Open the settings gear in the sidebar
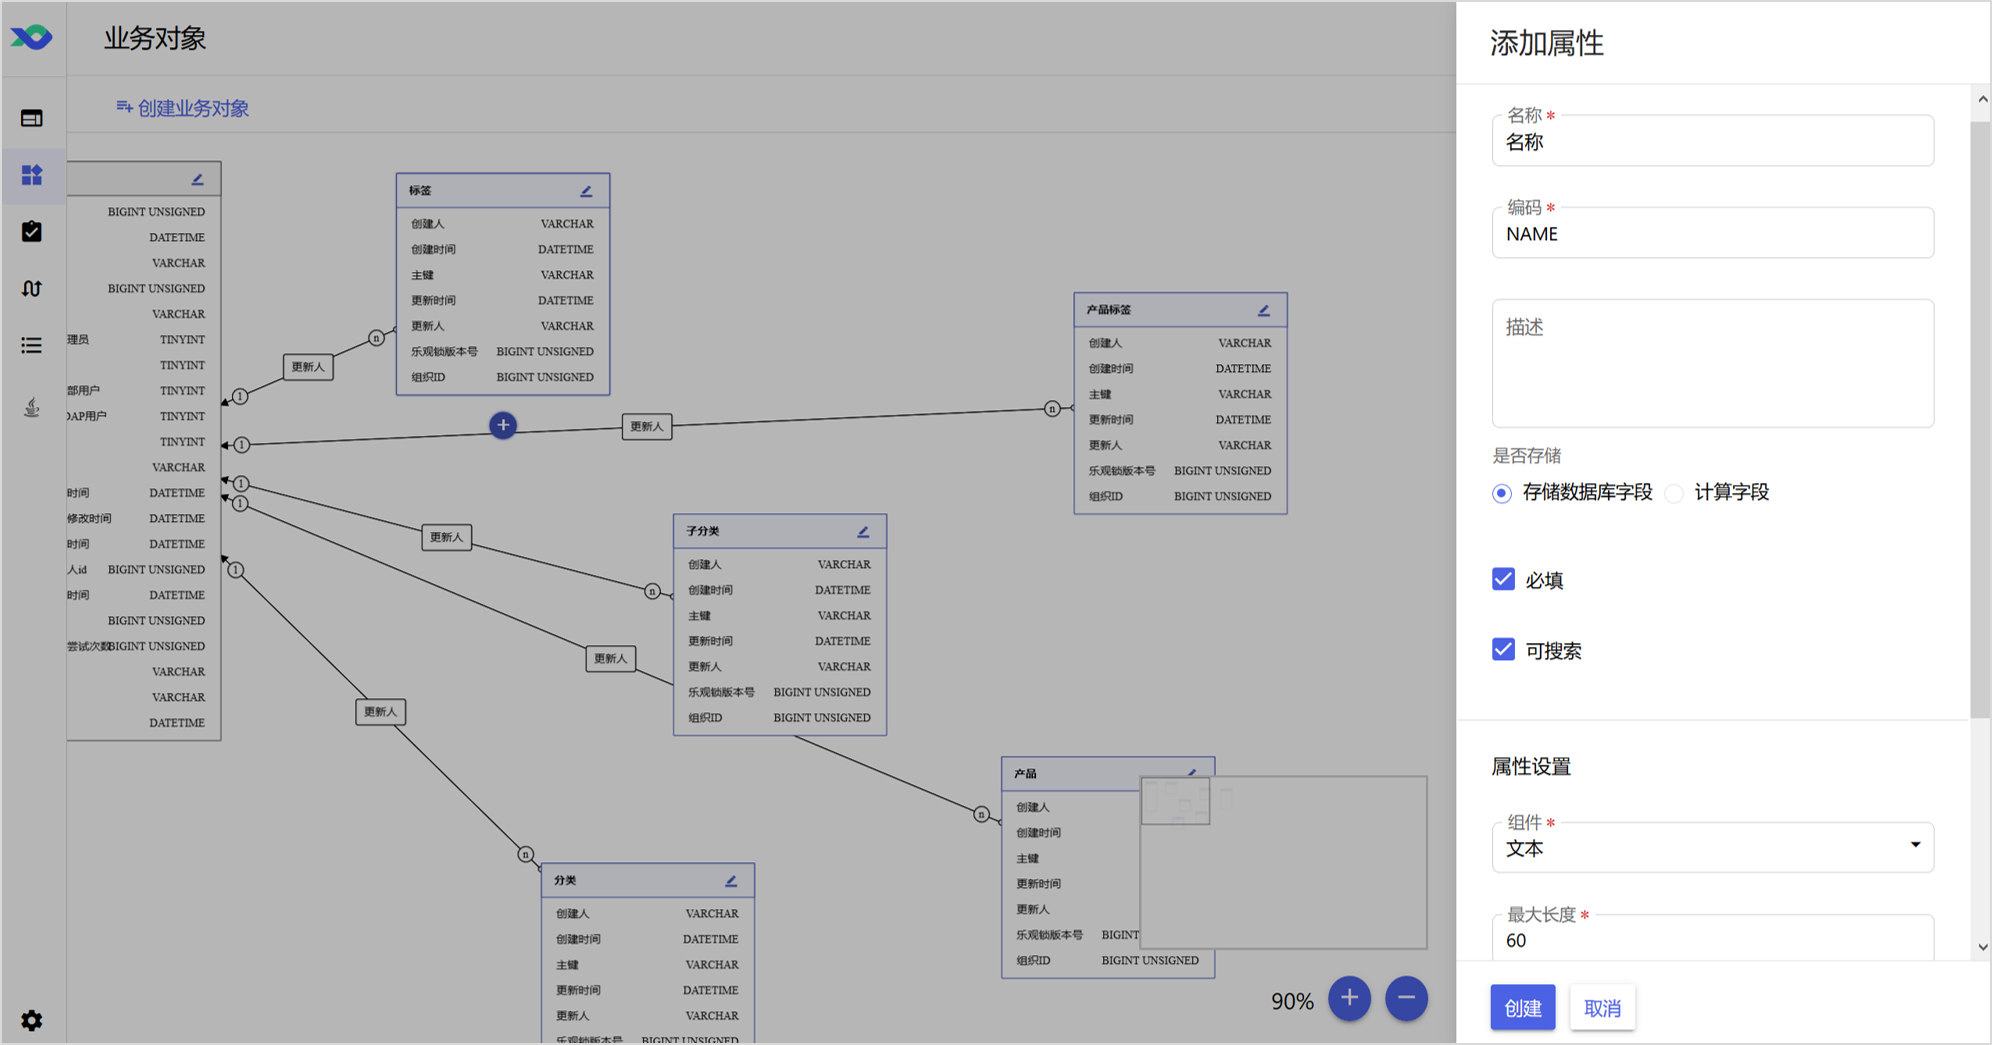This screenshot has width=1992, height=1045. [x=32, y=1020]
